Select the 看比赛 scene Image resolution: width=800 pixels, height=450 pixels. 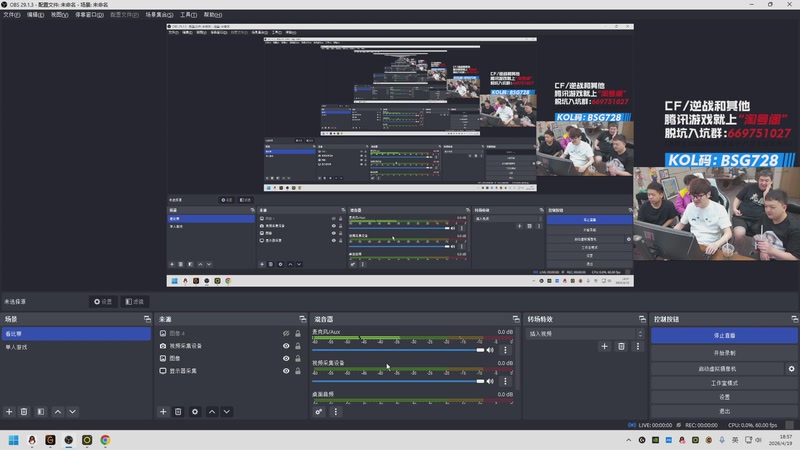point(76,334)
